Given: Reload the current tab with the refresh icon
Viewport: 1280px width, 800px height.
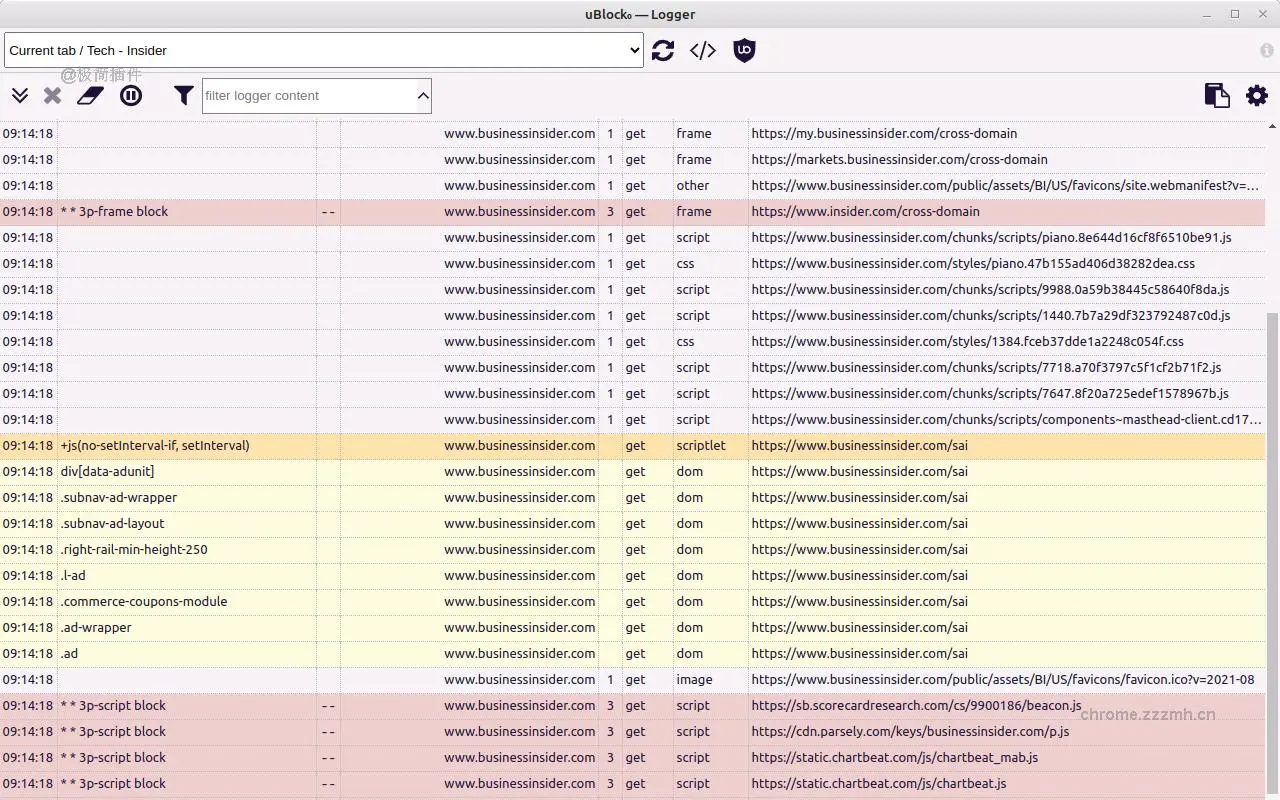Looking at the screenshot, I should click(663, 50).
